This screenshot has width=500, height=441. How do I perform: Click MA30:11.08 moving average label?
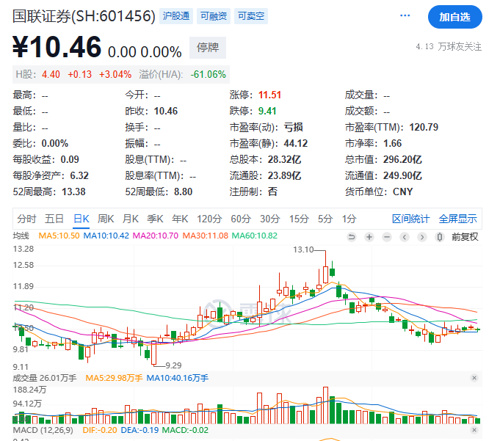coord(205,236)
